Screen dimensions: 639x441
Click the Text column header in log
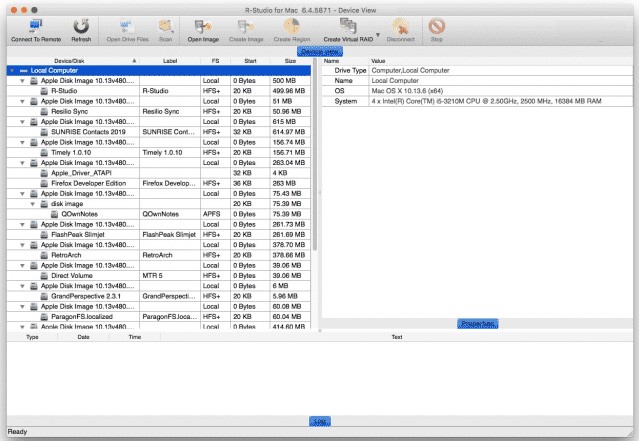pyautogui.click(x=397, y=337)
